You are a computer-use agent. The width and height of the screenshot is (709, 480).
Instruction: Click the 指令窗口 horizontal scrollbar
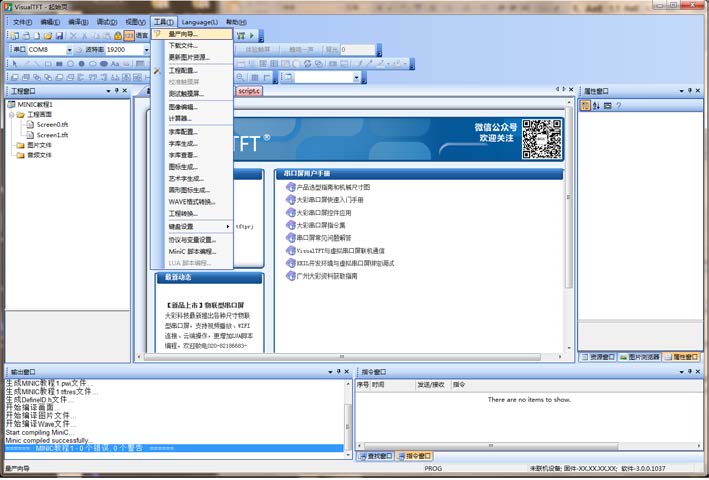491,446
